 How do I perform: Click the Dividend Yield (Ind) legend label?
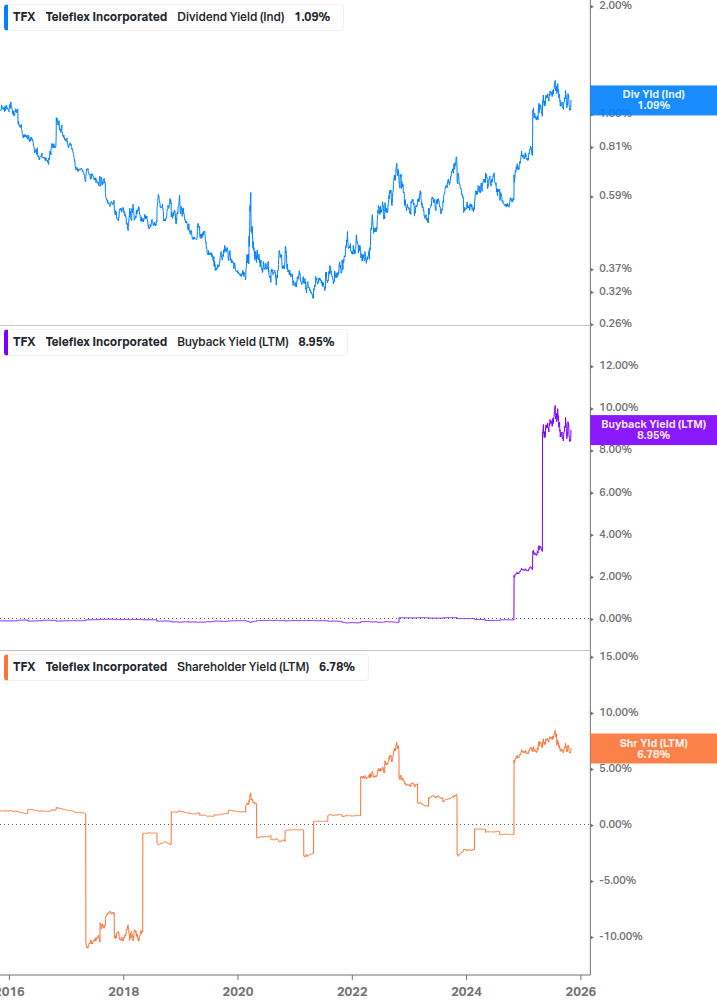pyautogui.click(x=231, y=17)
